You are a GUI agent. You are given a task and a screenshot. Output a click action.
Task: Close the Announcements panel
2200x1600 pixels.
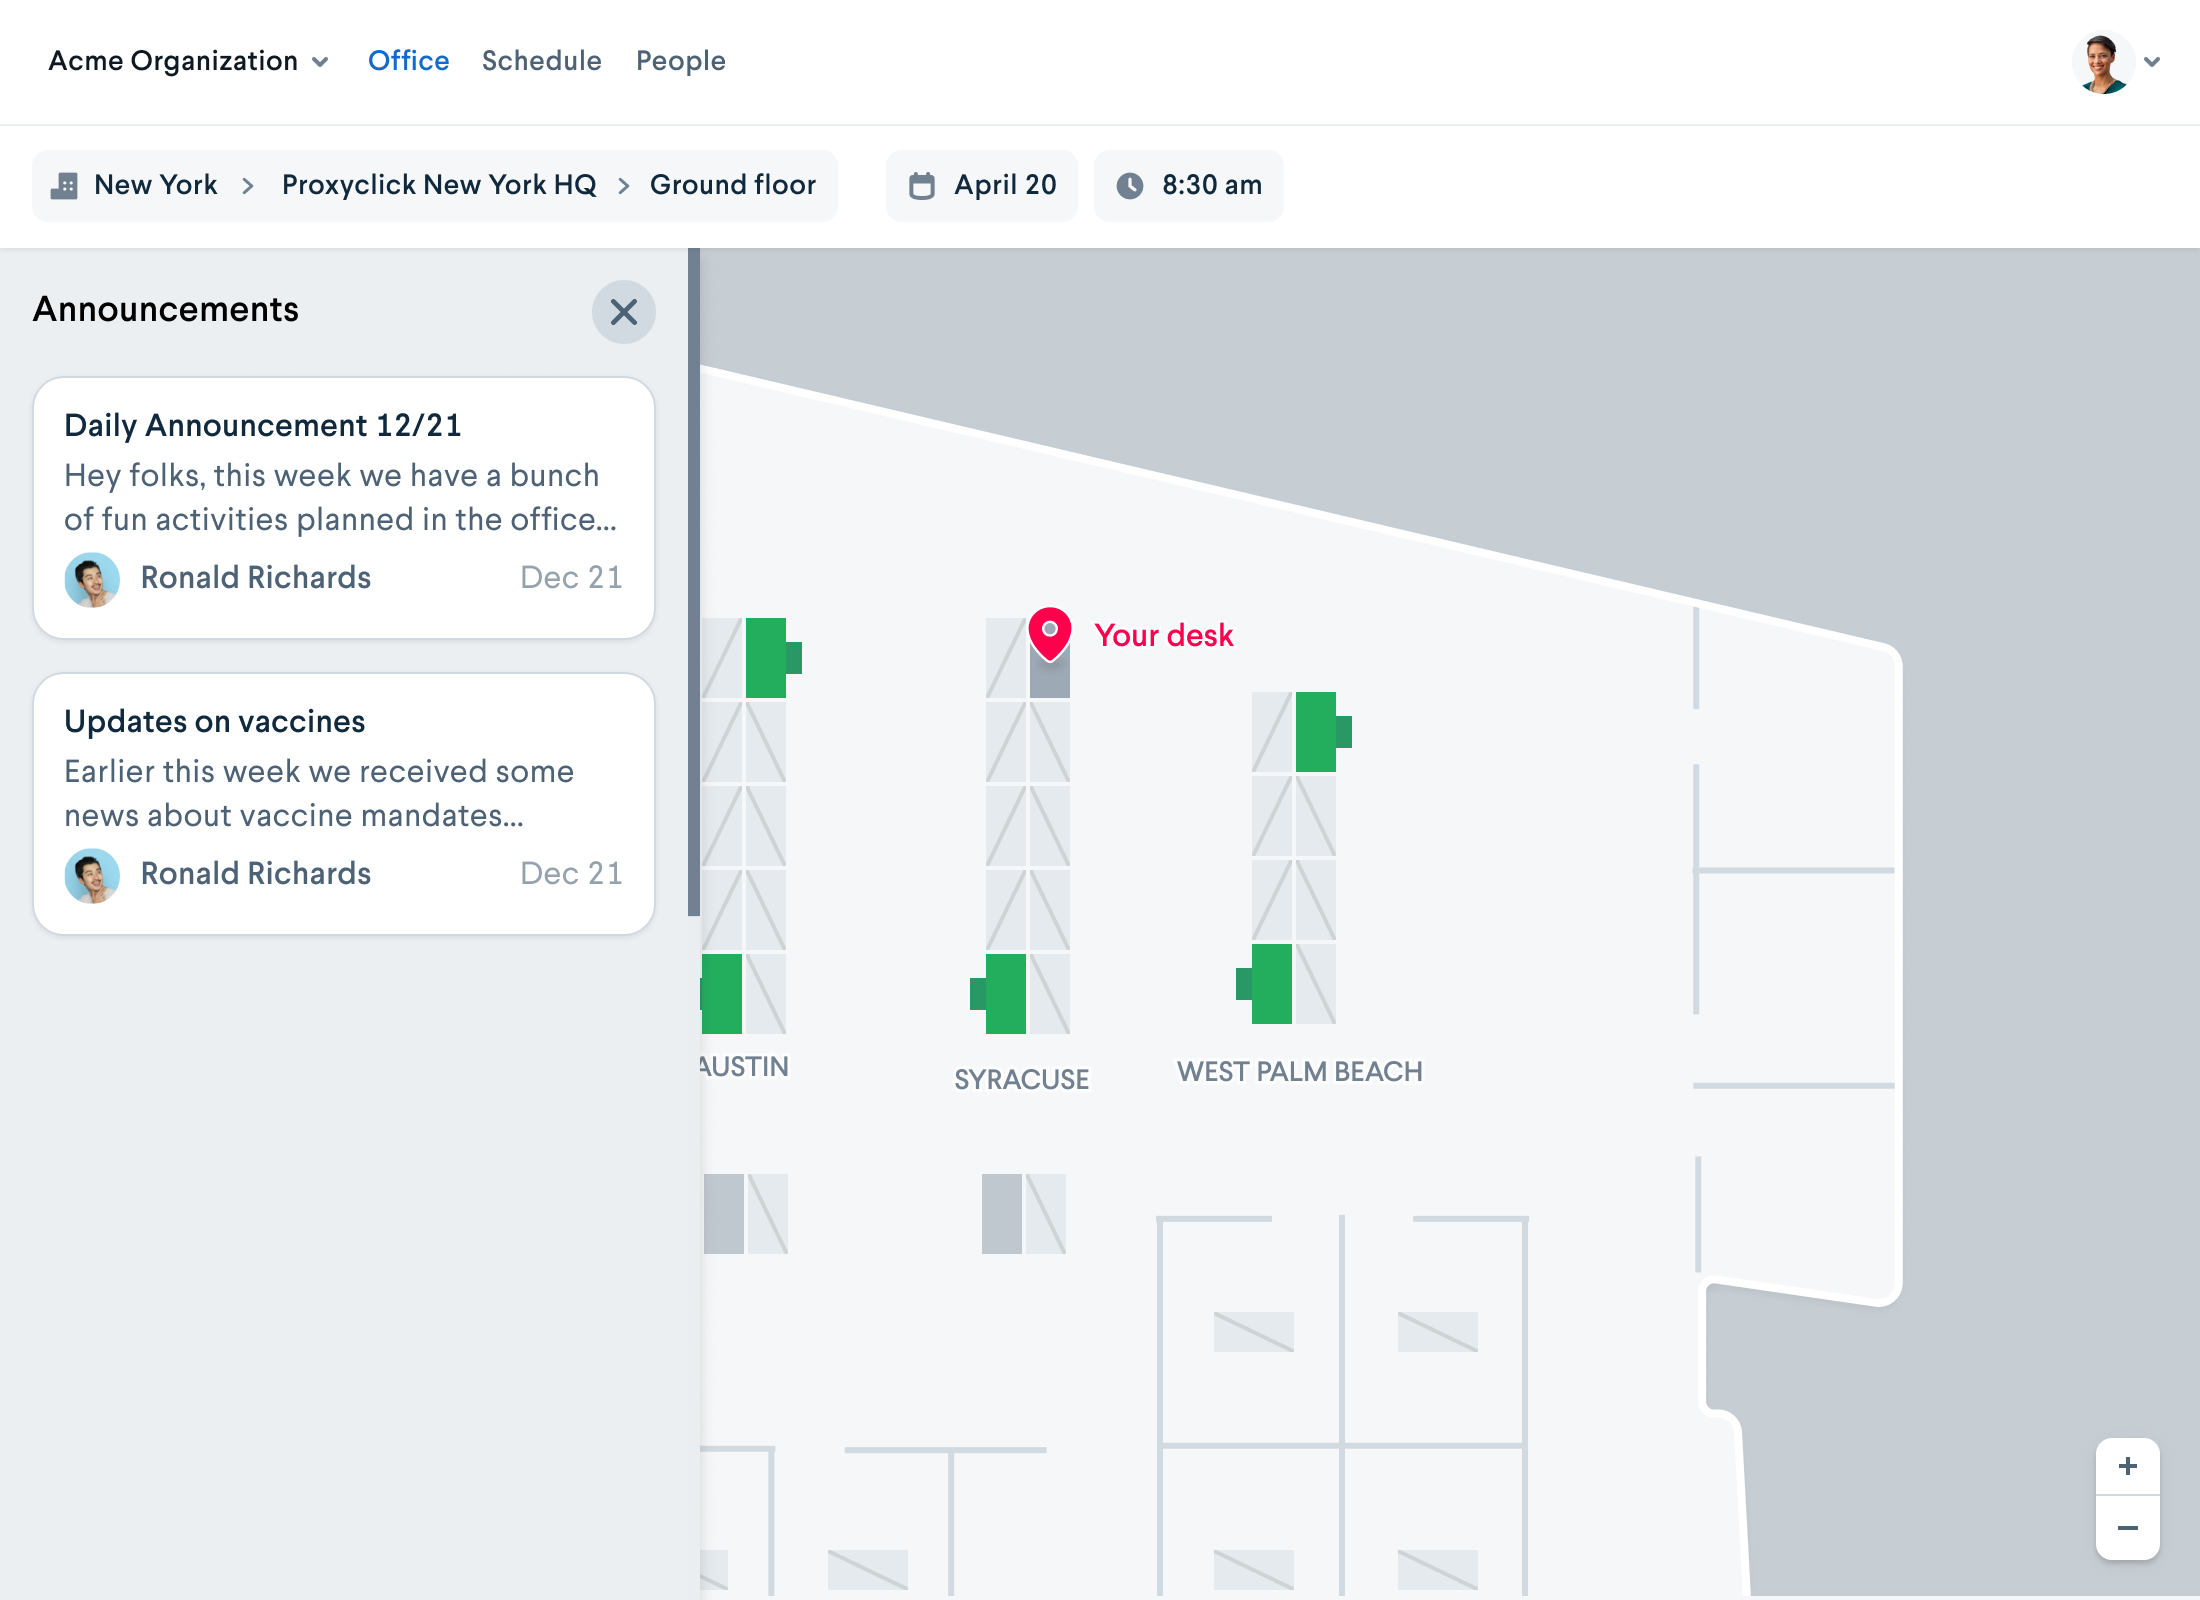click(623, 312)
